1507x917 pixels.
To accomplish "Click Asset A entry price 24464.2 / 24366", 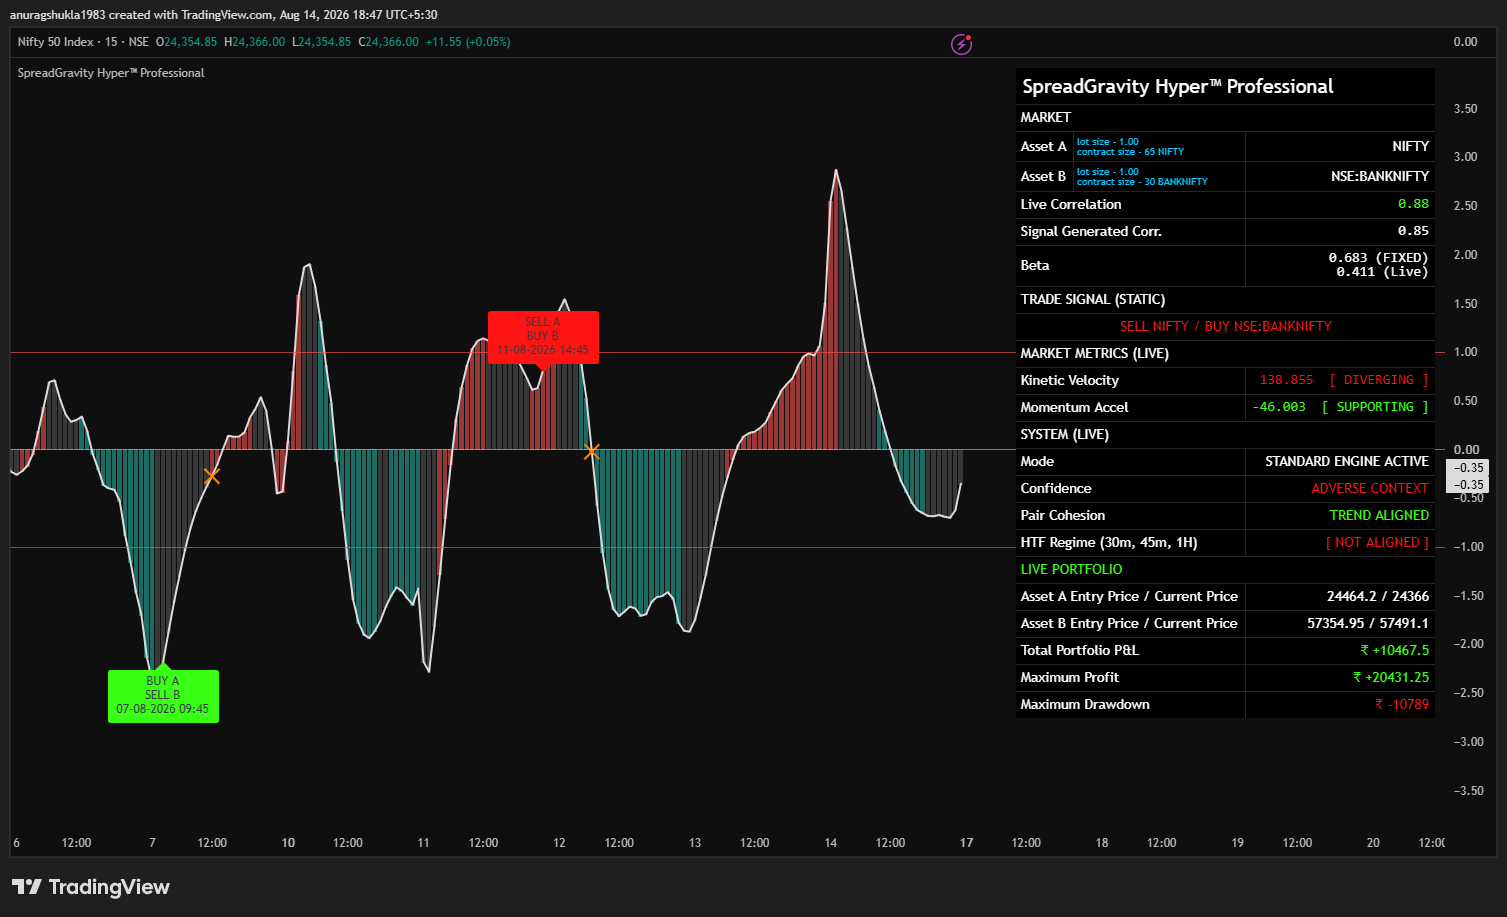I will pos(1378,596).
